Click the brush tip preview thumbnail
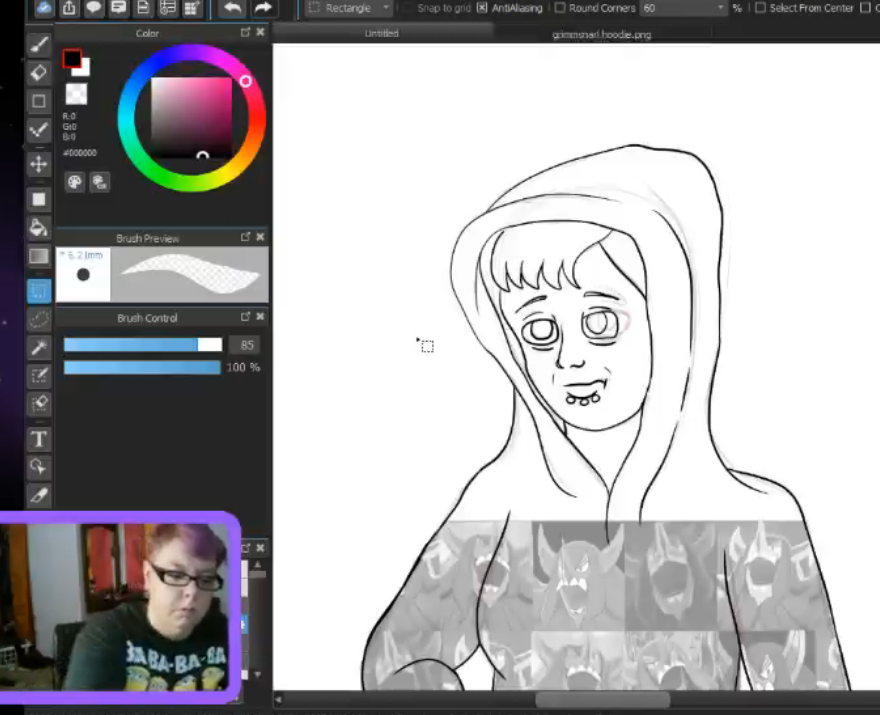880x715 pixels. click(83, 274)
